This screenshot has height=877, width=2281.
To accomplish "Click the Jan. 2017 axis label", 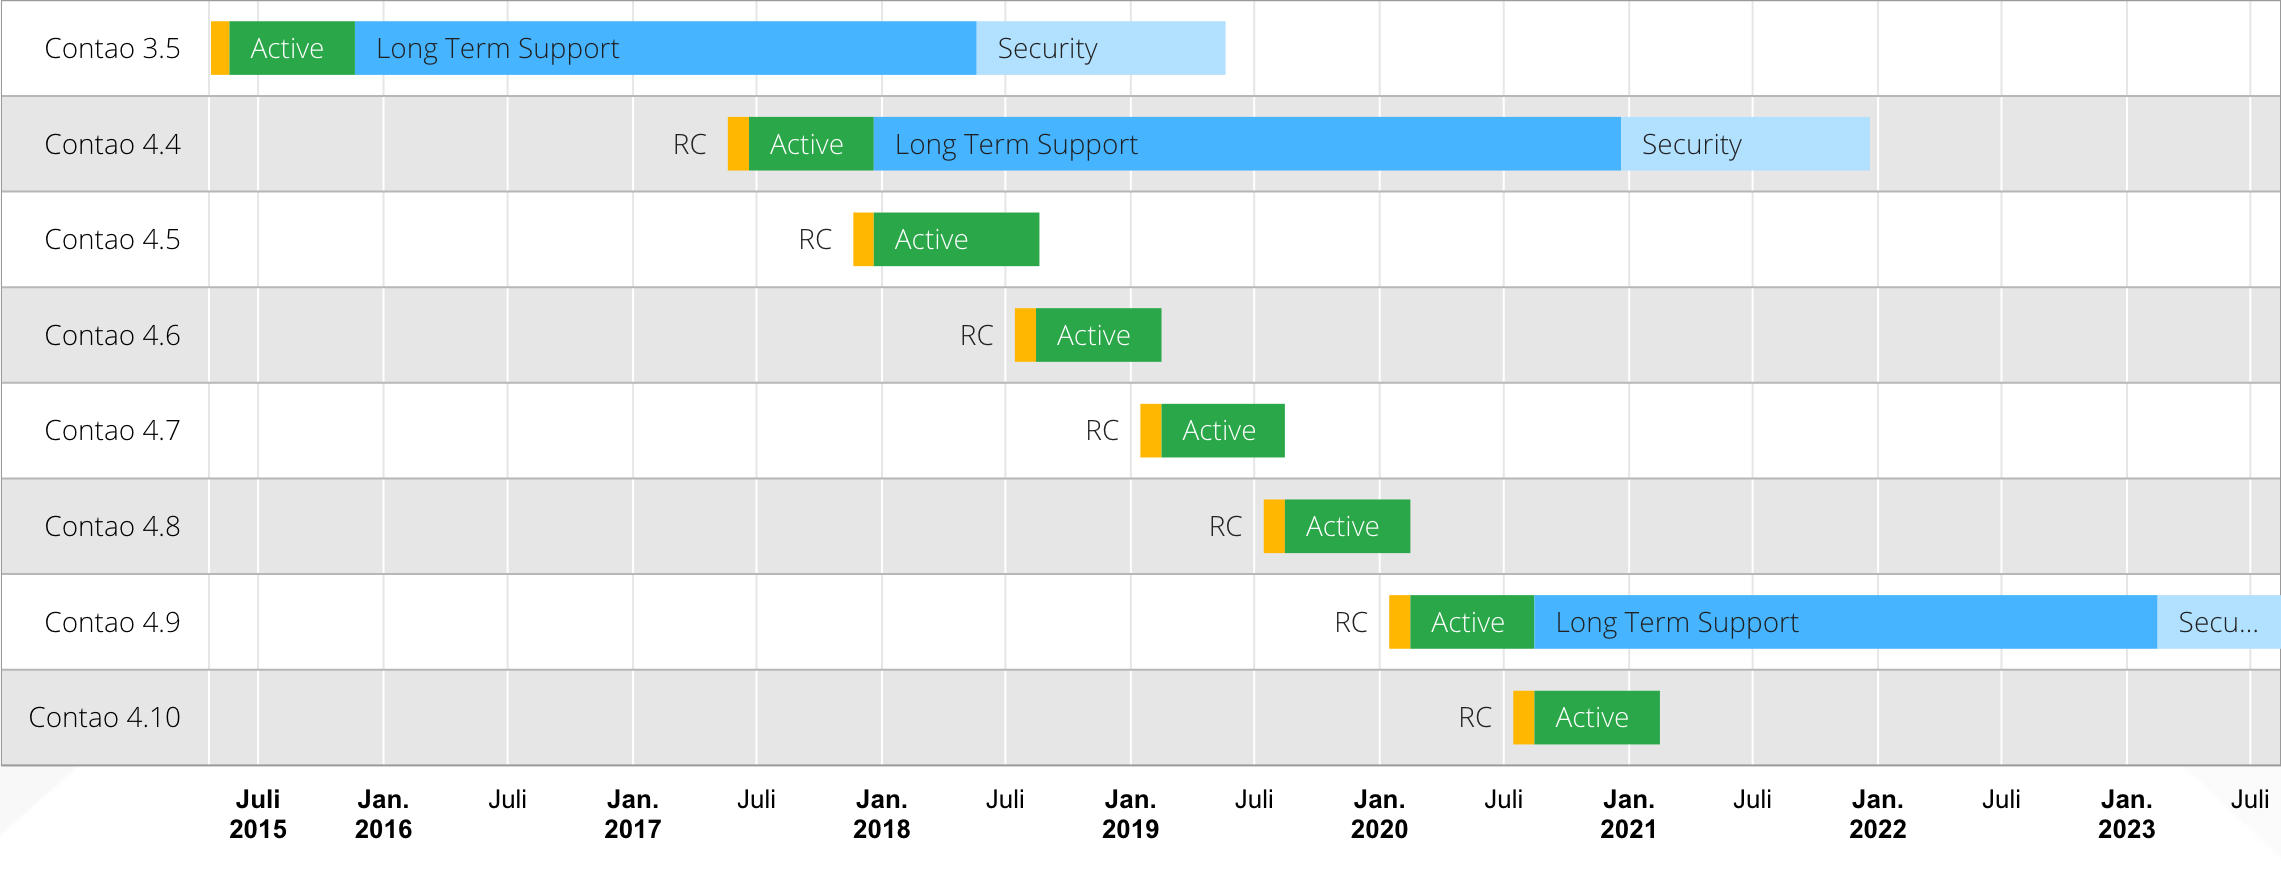I will tap(633, 814).
